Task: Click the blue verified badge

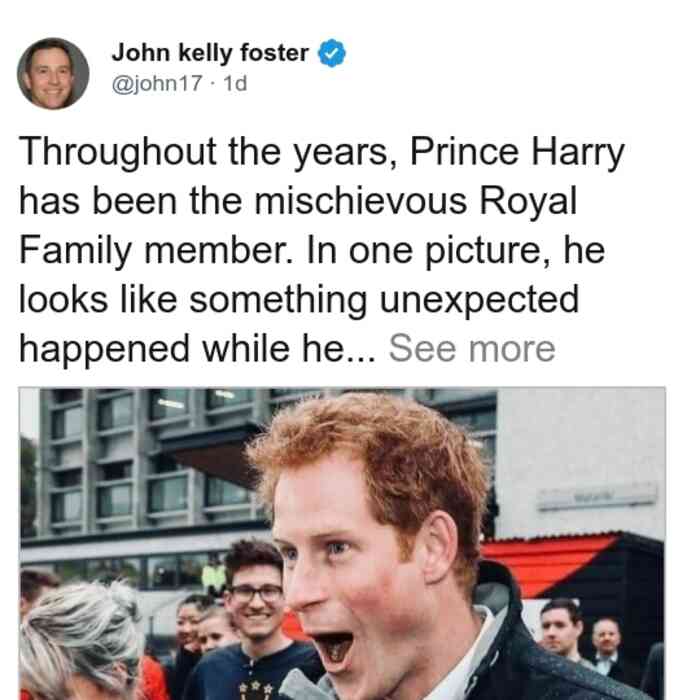Action: pos(331,53)
